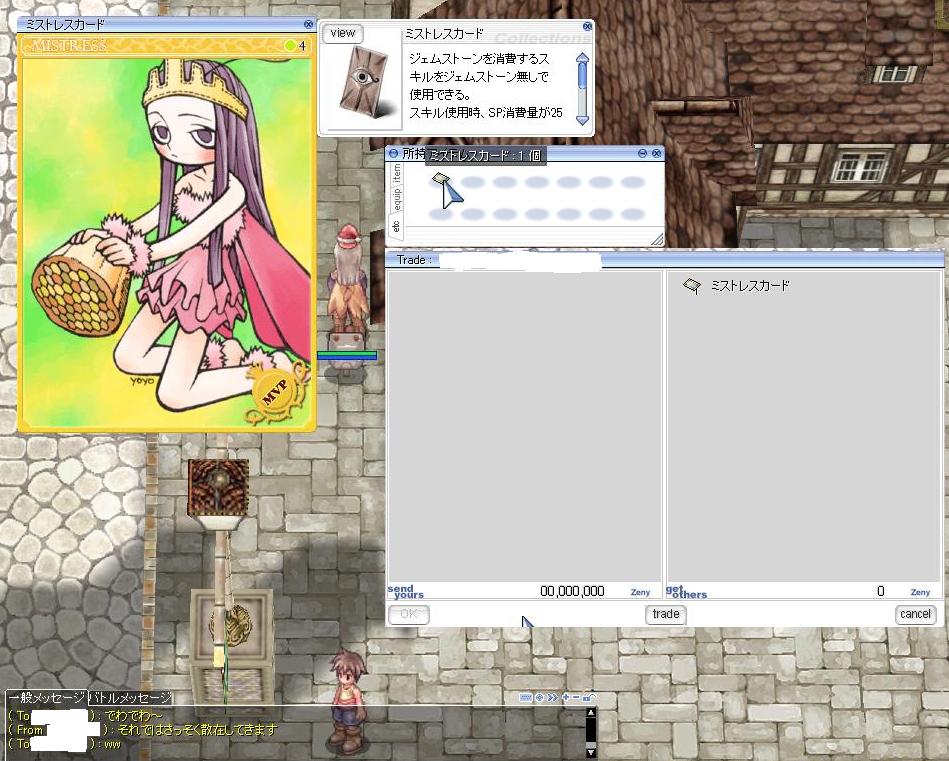This screenshot has height=761, width=949.
Task: Click the chat message それではさっそく散在してきます
Action: pyautogui.click(x=197, y=730)
